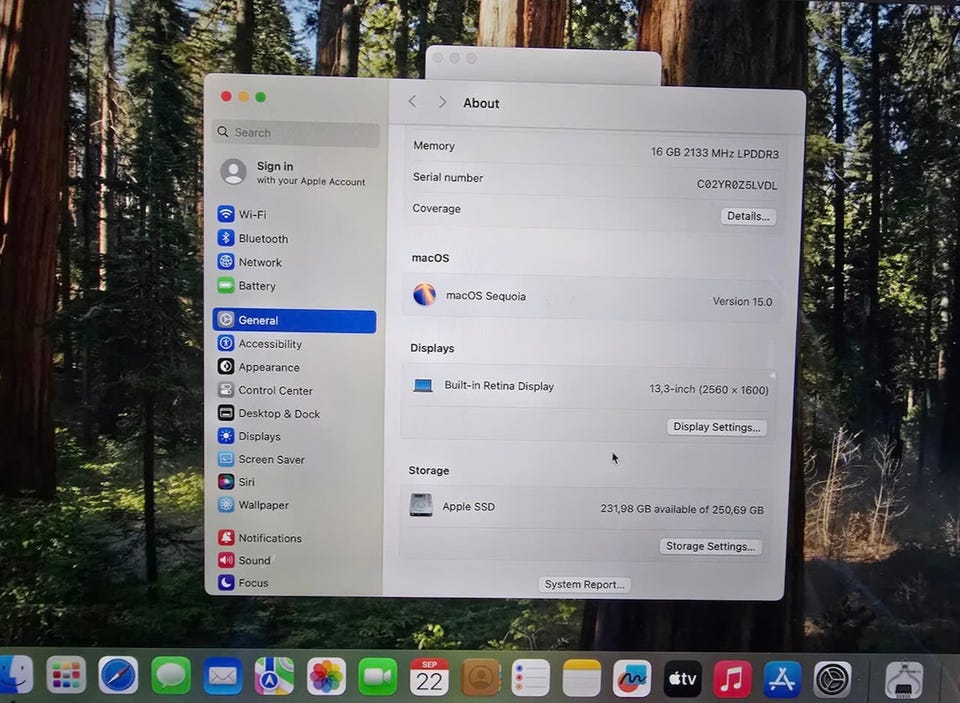Open Displays in the sidebar
Screen dimensions: 960x703
coord(249,436)
